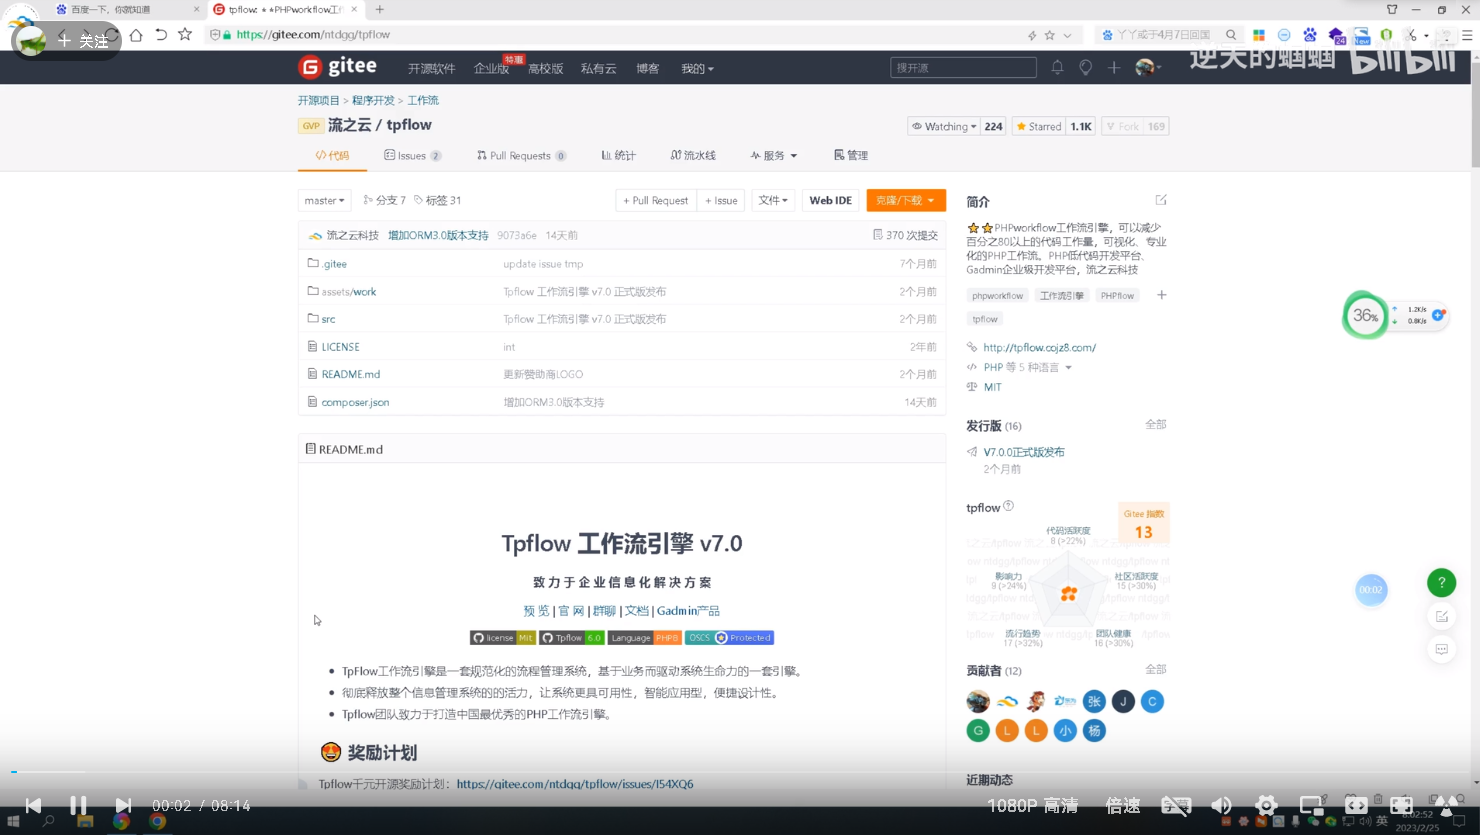The height and width of the screenshot is (835, 1480).
Task: Open the V7.0.0正式版发布 release
Action: click(1024, 452)
